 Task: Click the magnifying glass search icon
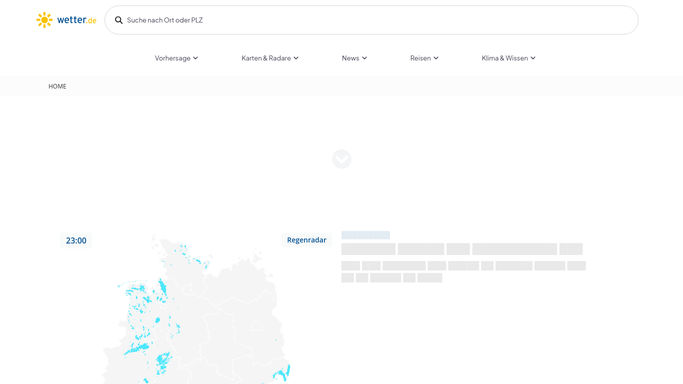coord(118,20)
